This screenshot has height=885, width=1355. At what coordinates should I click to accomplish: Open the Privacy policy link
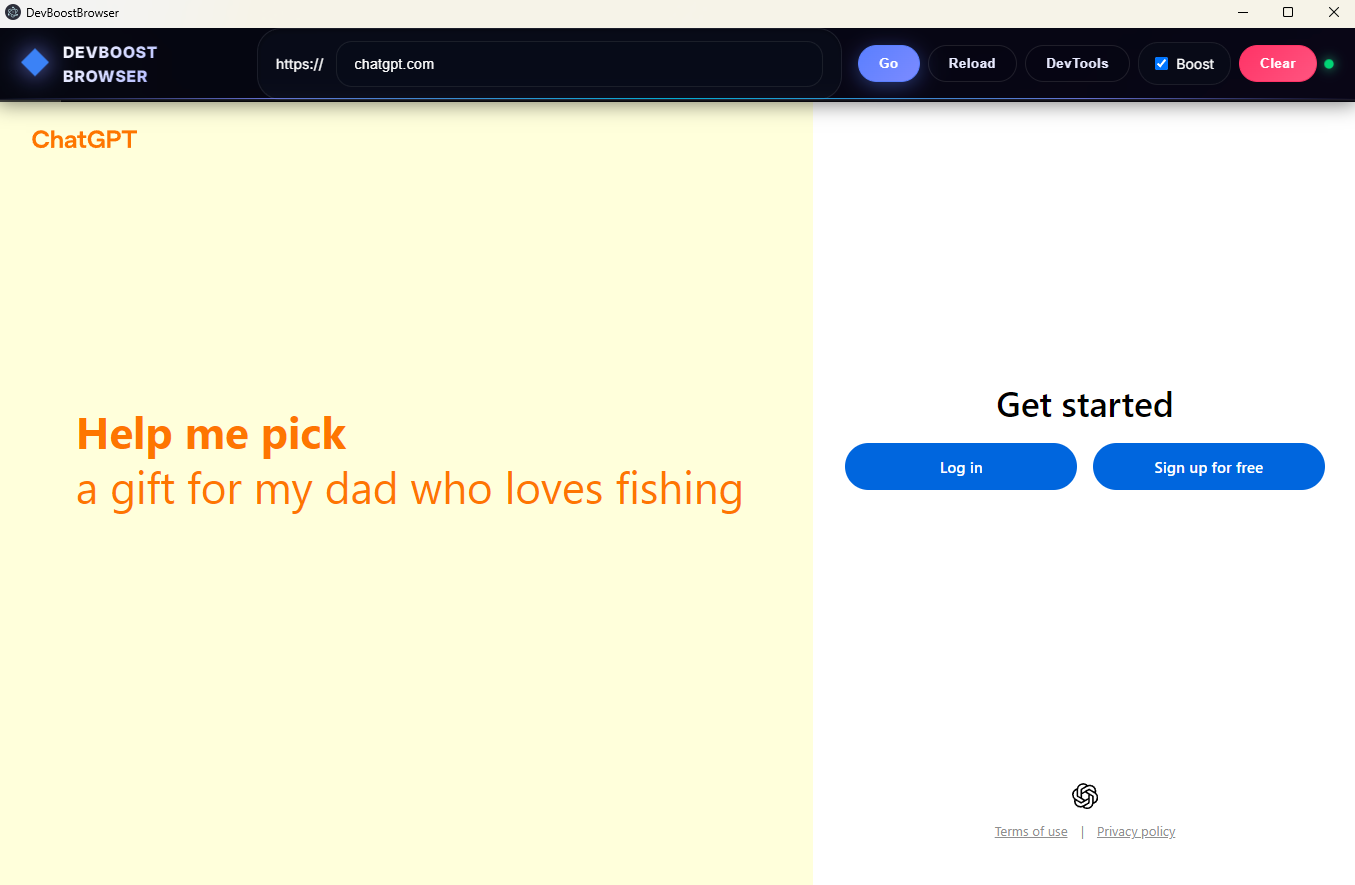click(x=1136, y=832)
